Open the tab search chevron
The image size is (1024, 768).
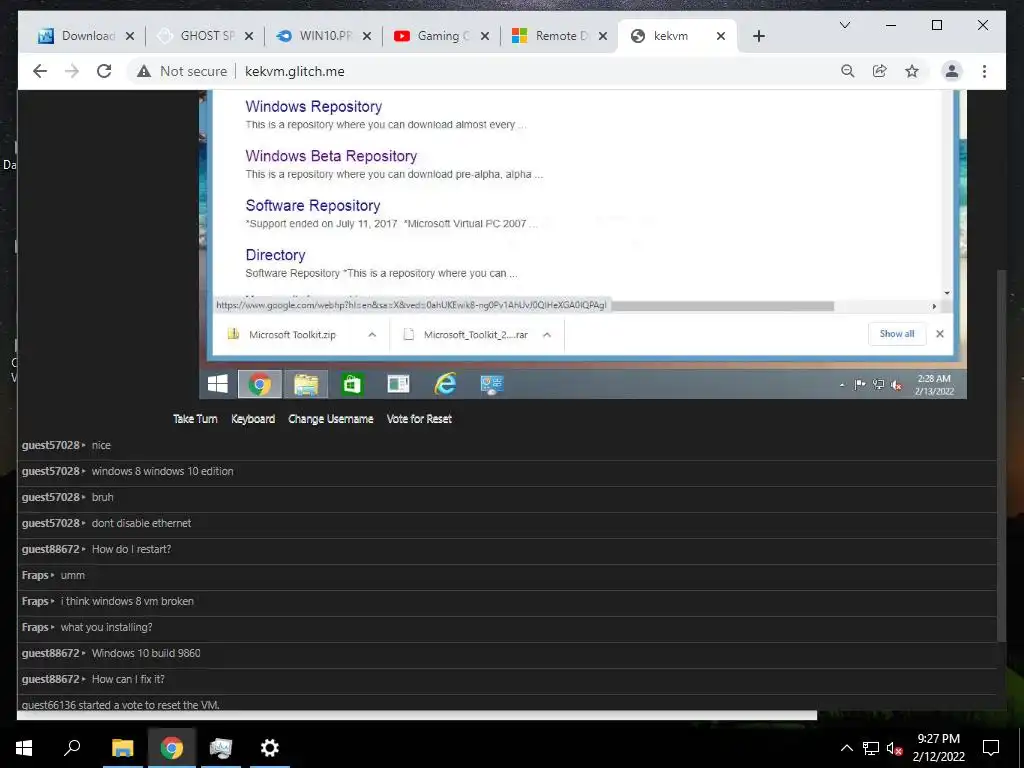coord(844,25)
